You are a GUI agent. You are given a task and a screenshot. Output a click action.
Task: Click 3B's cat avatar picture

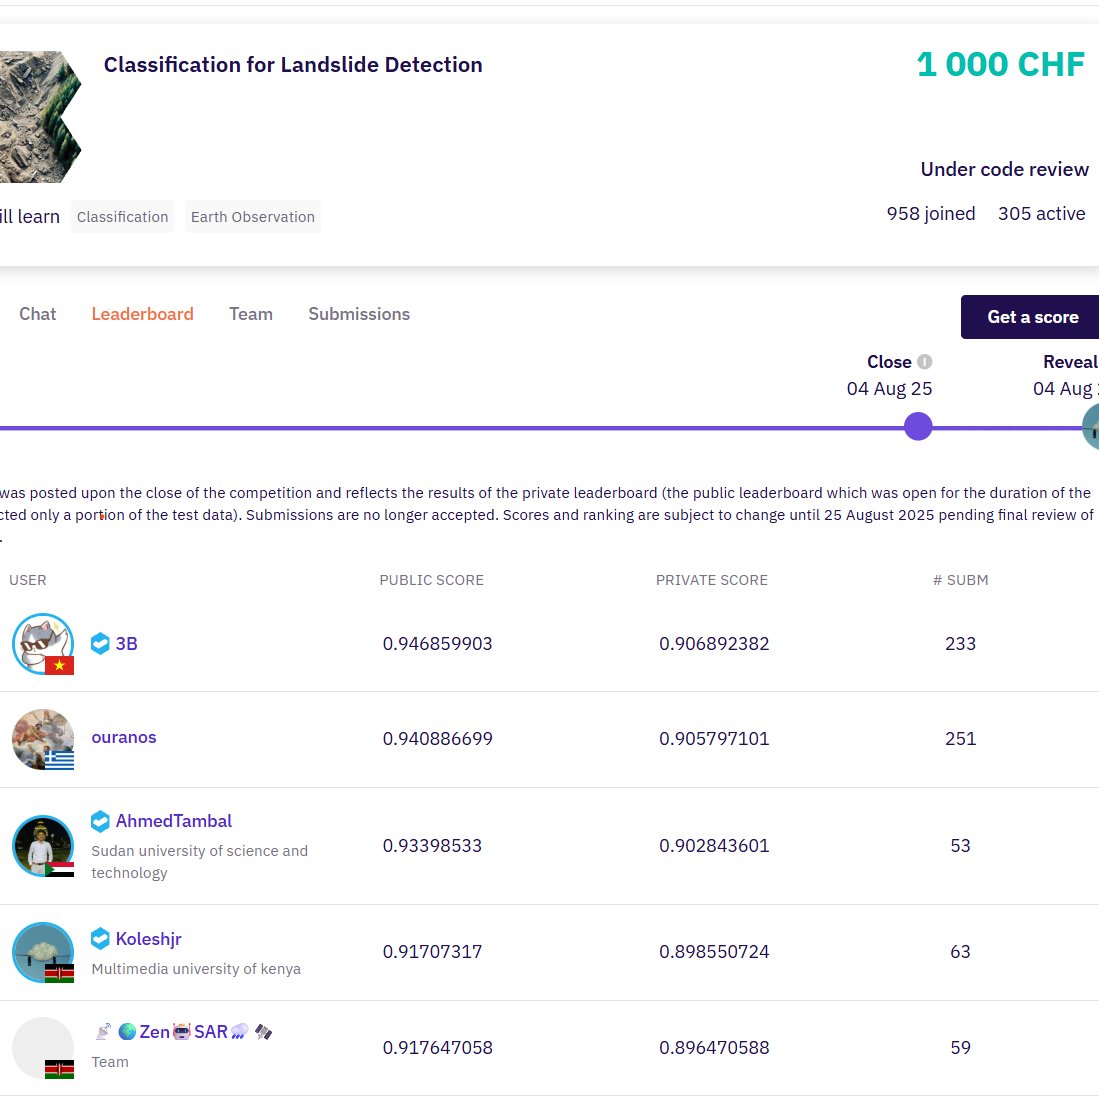[43, 644]
